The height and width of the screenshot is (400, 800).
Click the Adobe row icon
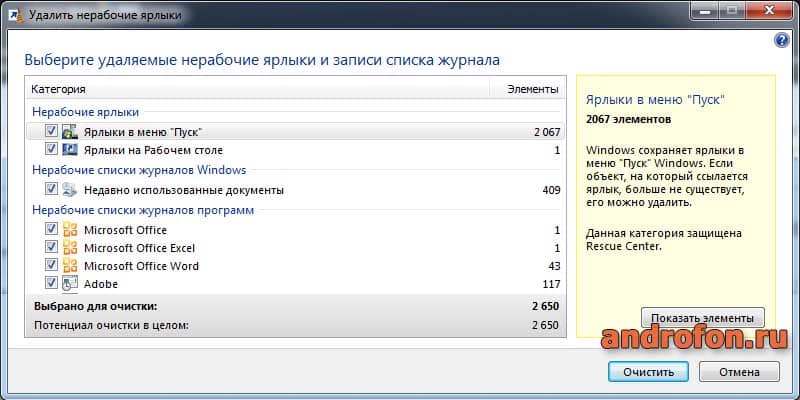69,284
